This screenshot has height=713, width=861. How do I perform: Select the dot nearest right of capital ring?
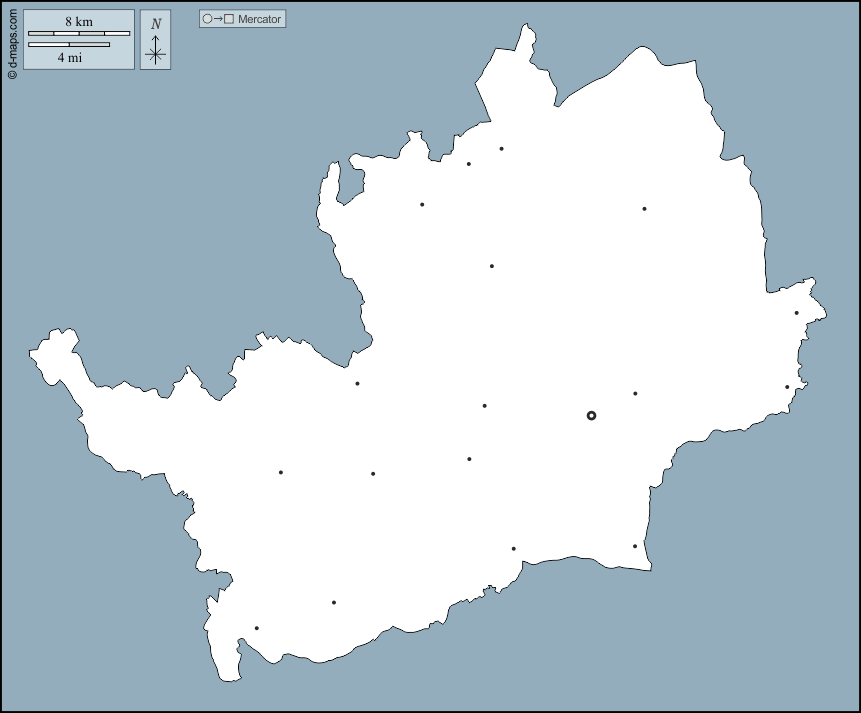pos(635,393)
